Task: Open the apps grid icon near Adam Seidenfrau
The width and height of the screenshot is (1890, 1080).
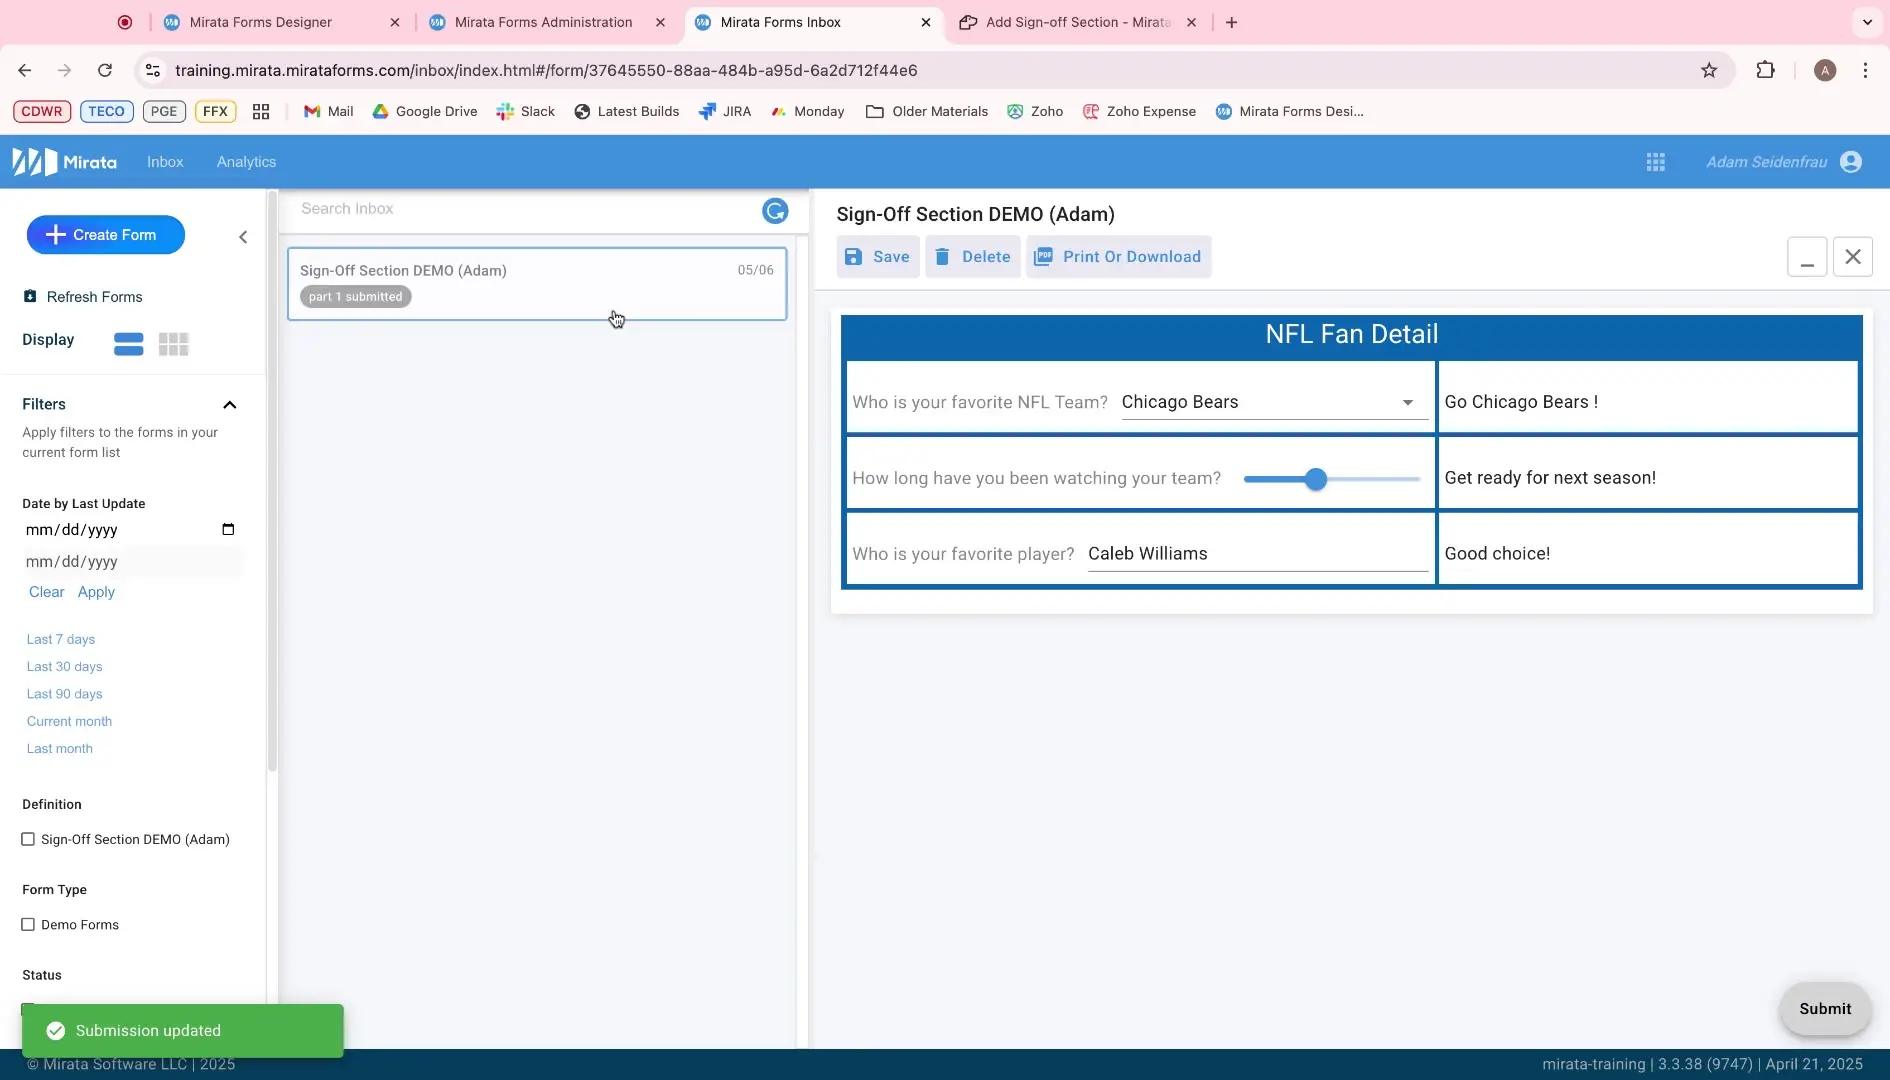Action: pos(1656,161)
